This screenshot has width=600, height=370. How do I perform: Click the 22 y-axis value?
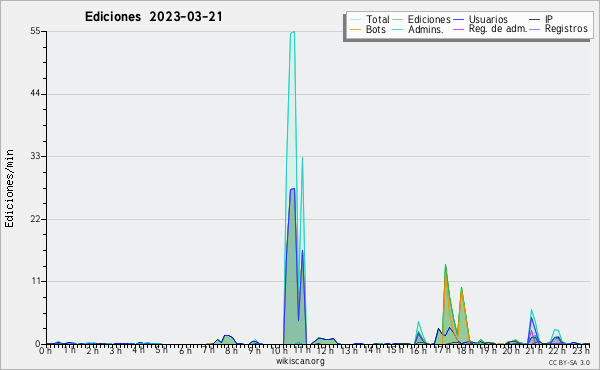tap(35, 219)
